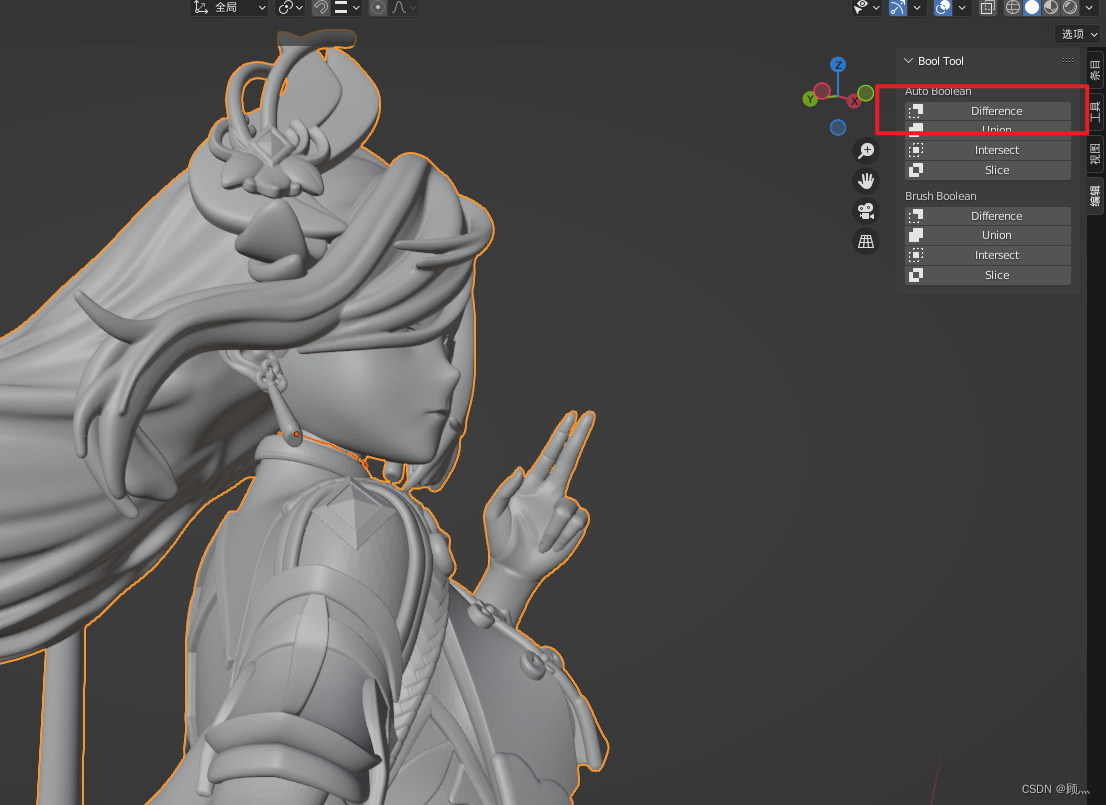
Task: Click the zoom view magnifier icon
Action: tap(866, 150)
